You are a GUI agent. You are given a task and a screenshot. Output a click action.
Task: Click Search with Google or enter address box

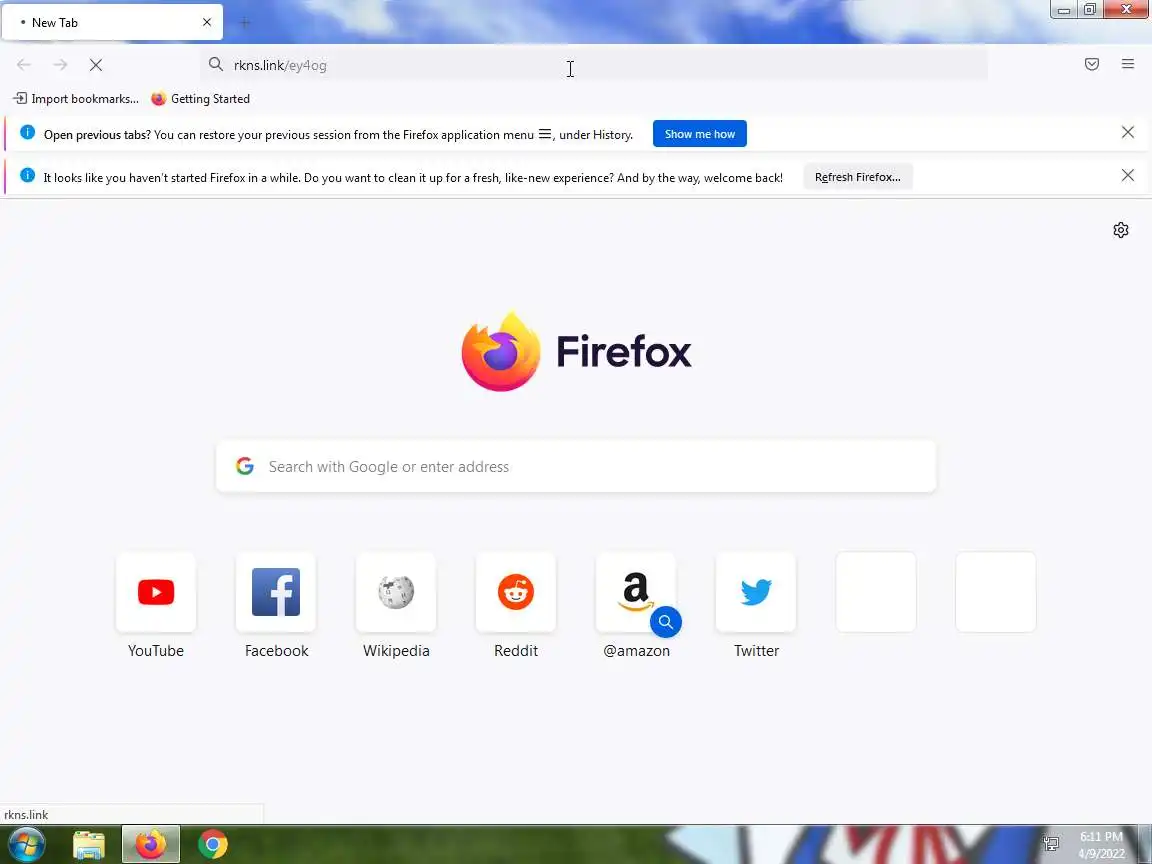coord(575,467)
